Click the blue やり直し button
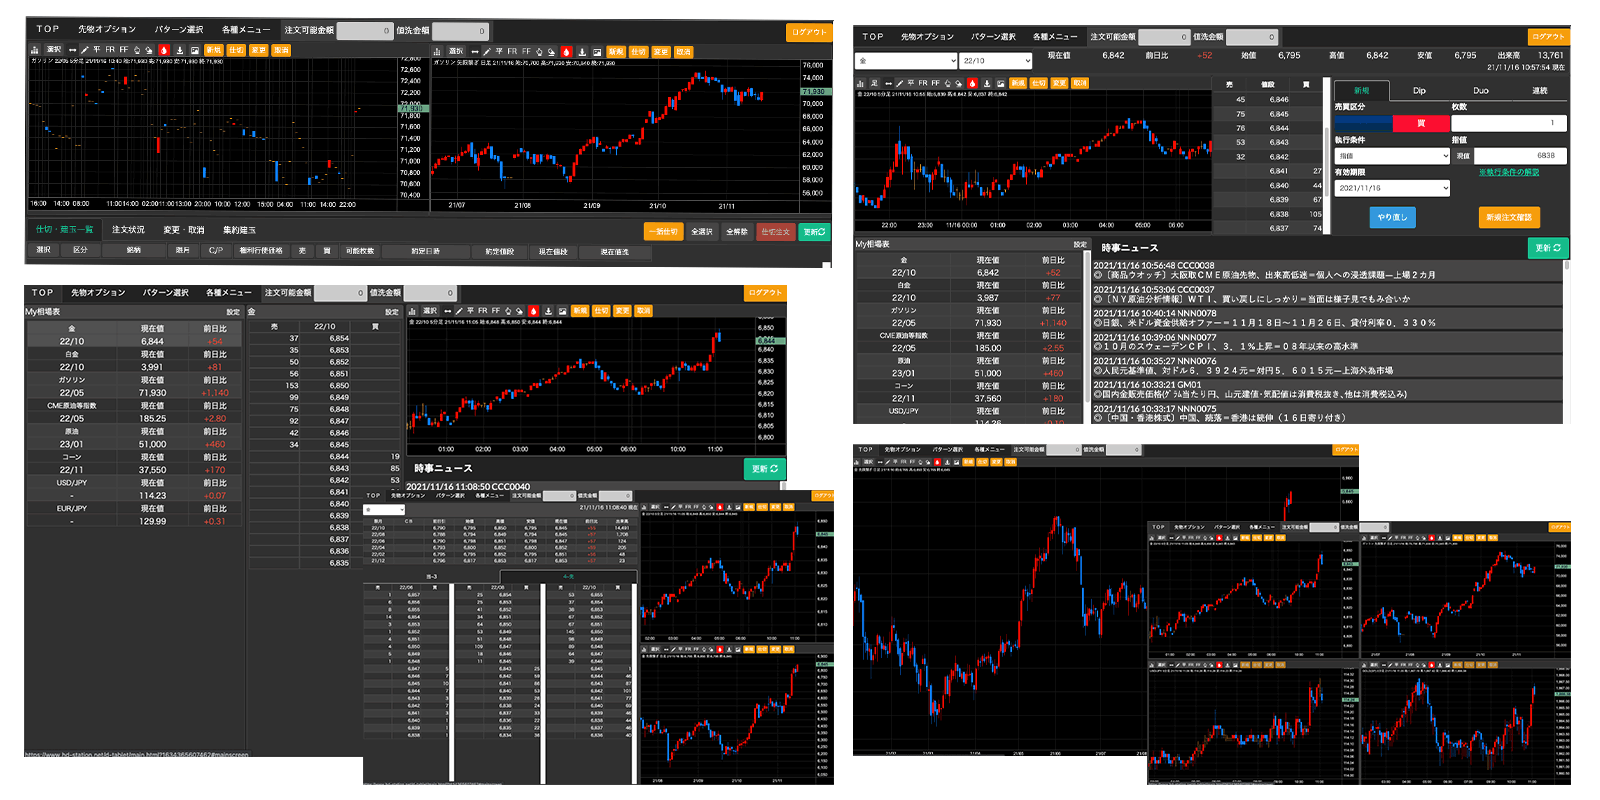Screen dimensions: 1600x800 (1391, 217)
